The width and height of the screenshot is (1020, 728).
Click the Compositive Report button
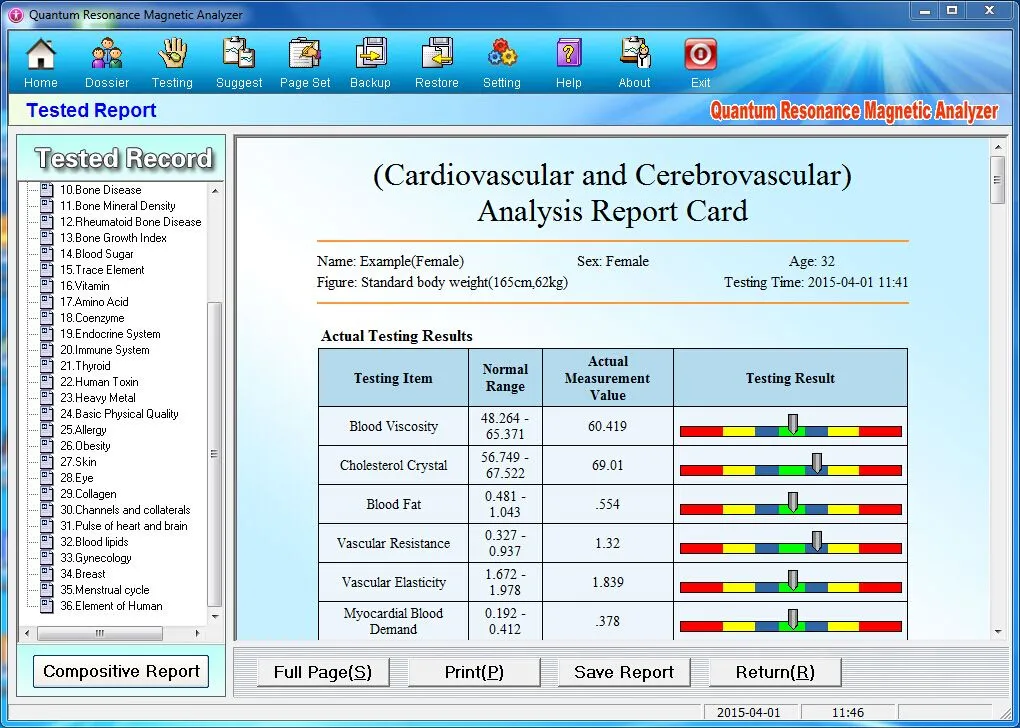(x=121, y=672)
